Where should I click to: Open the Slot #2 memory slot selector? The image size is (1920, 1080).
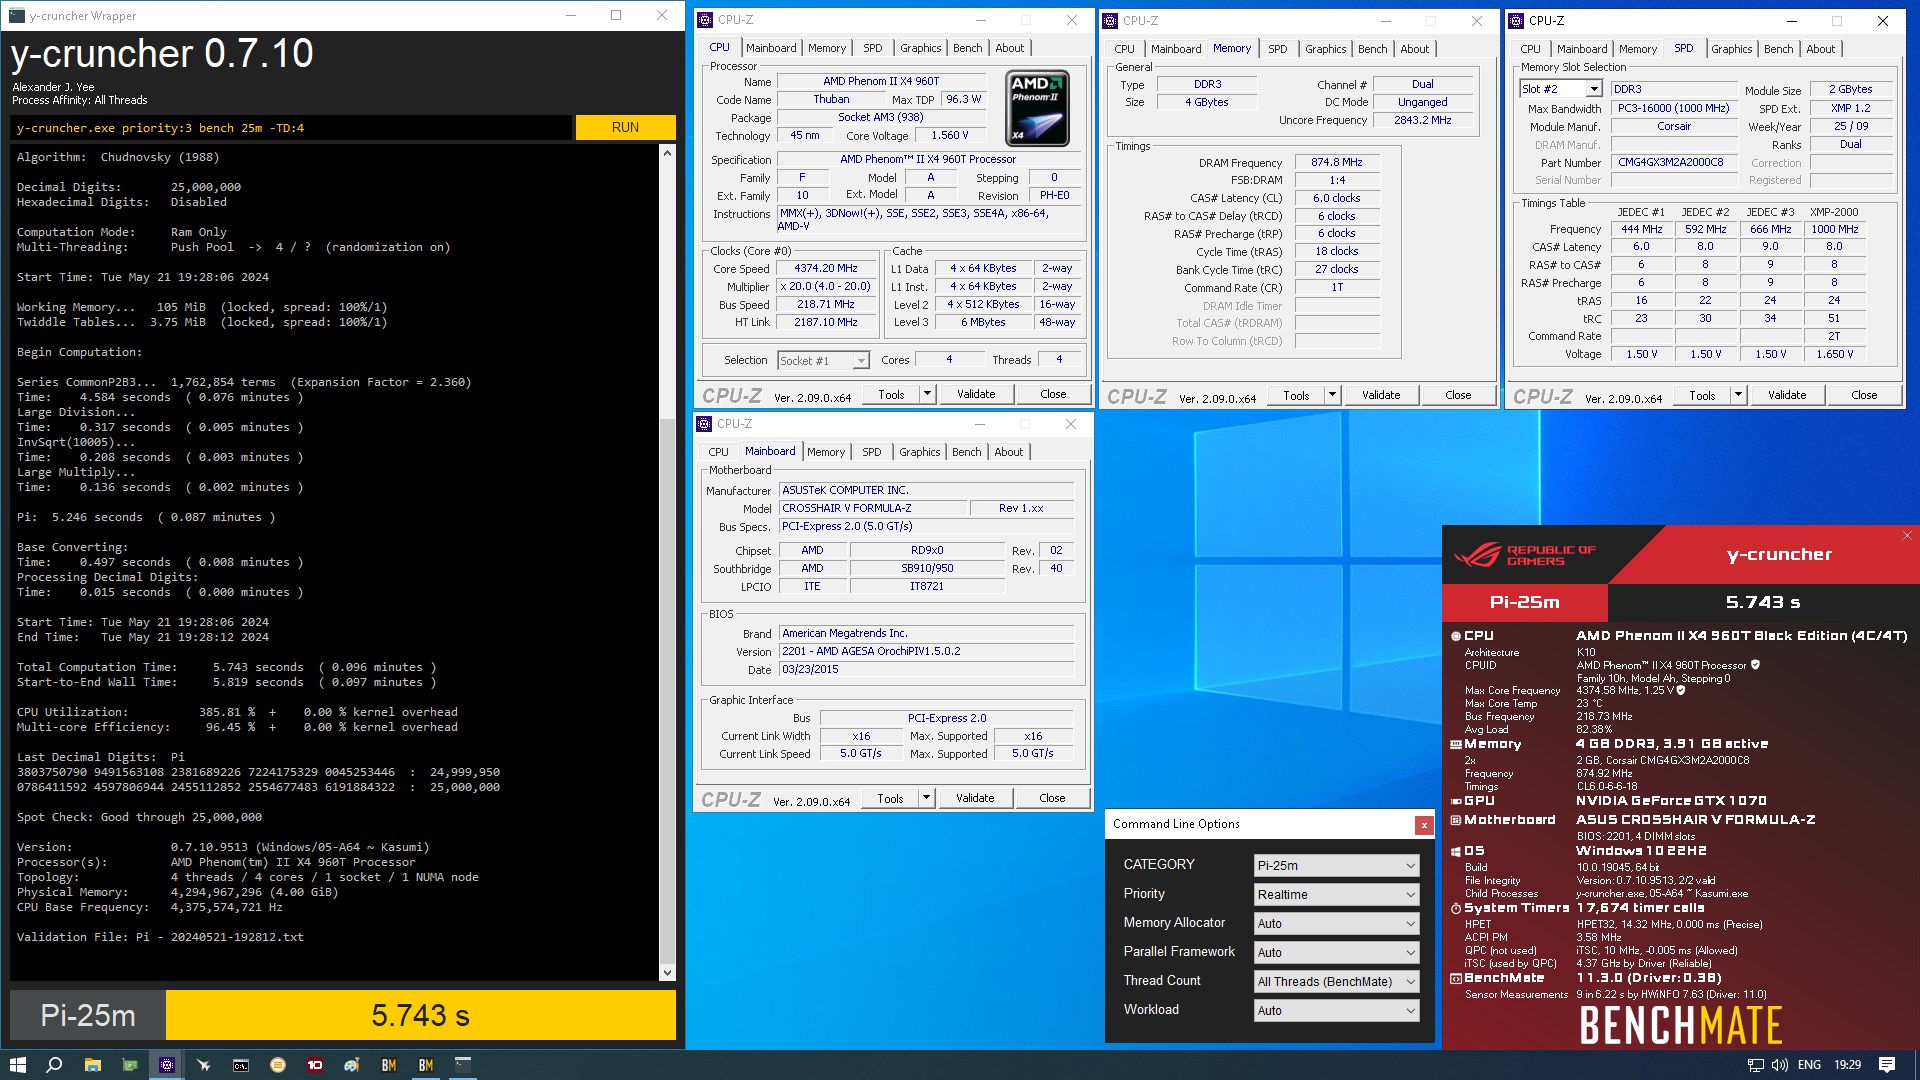tap(1561, 89)
